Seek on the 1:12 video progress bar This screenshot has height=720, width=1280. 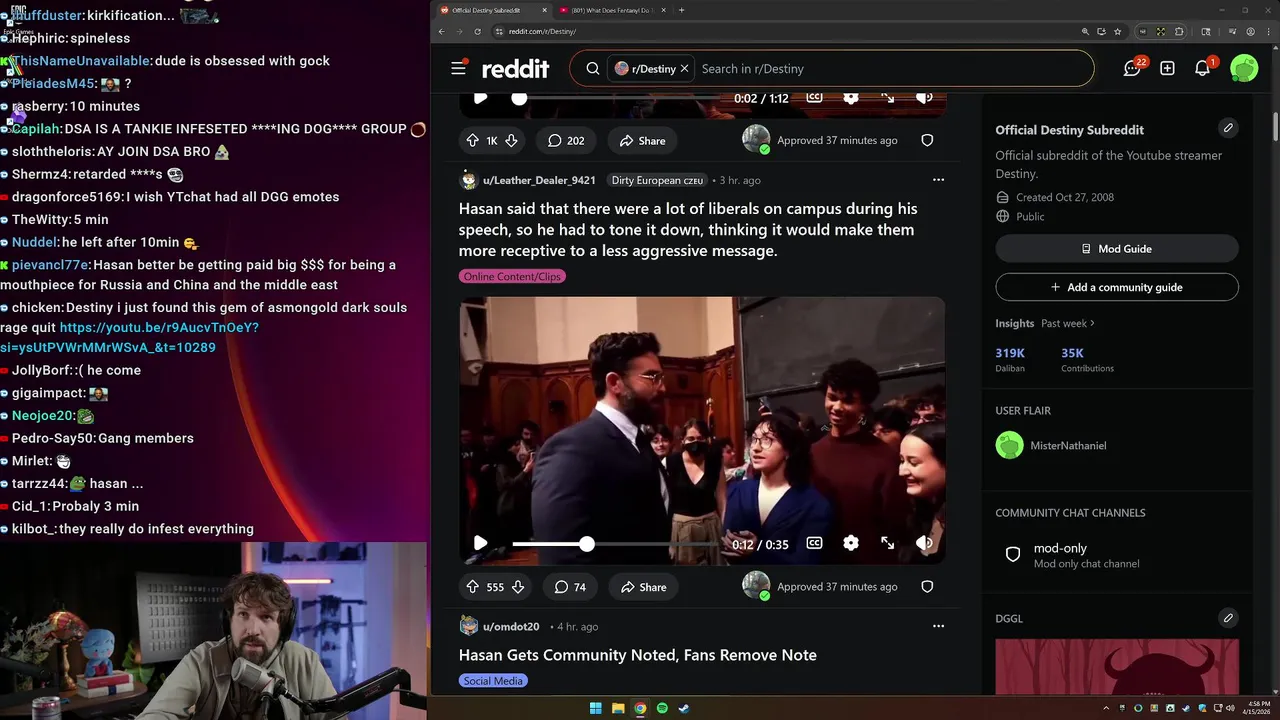(618, 98)
